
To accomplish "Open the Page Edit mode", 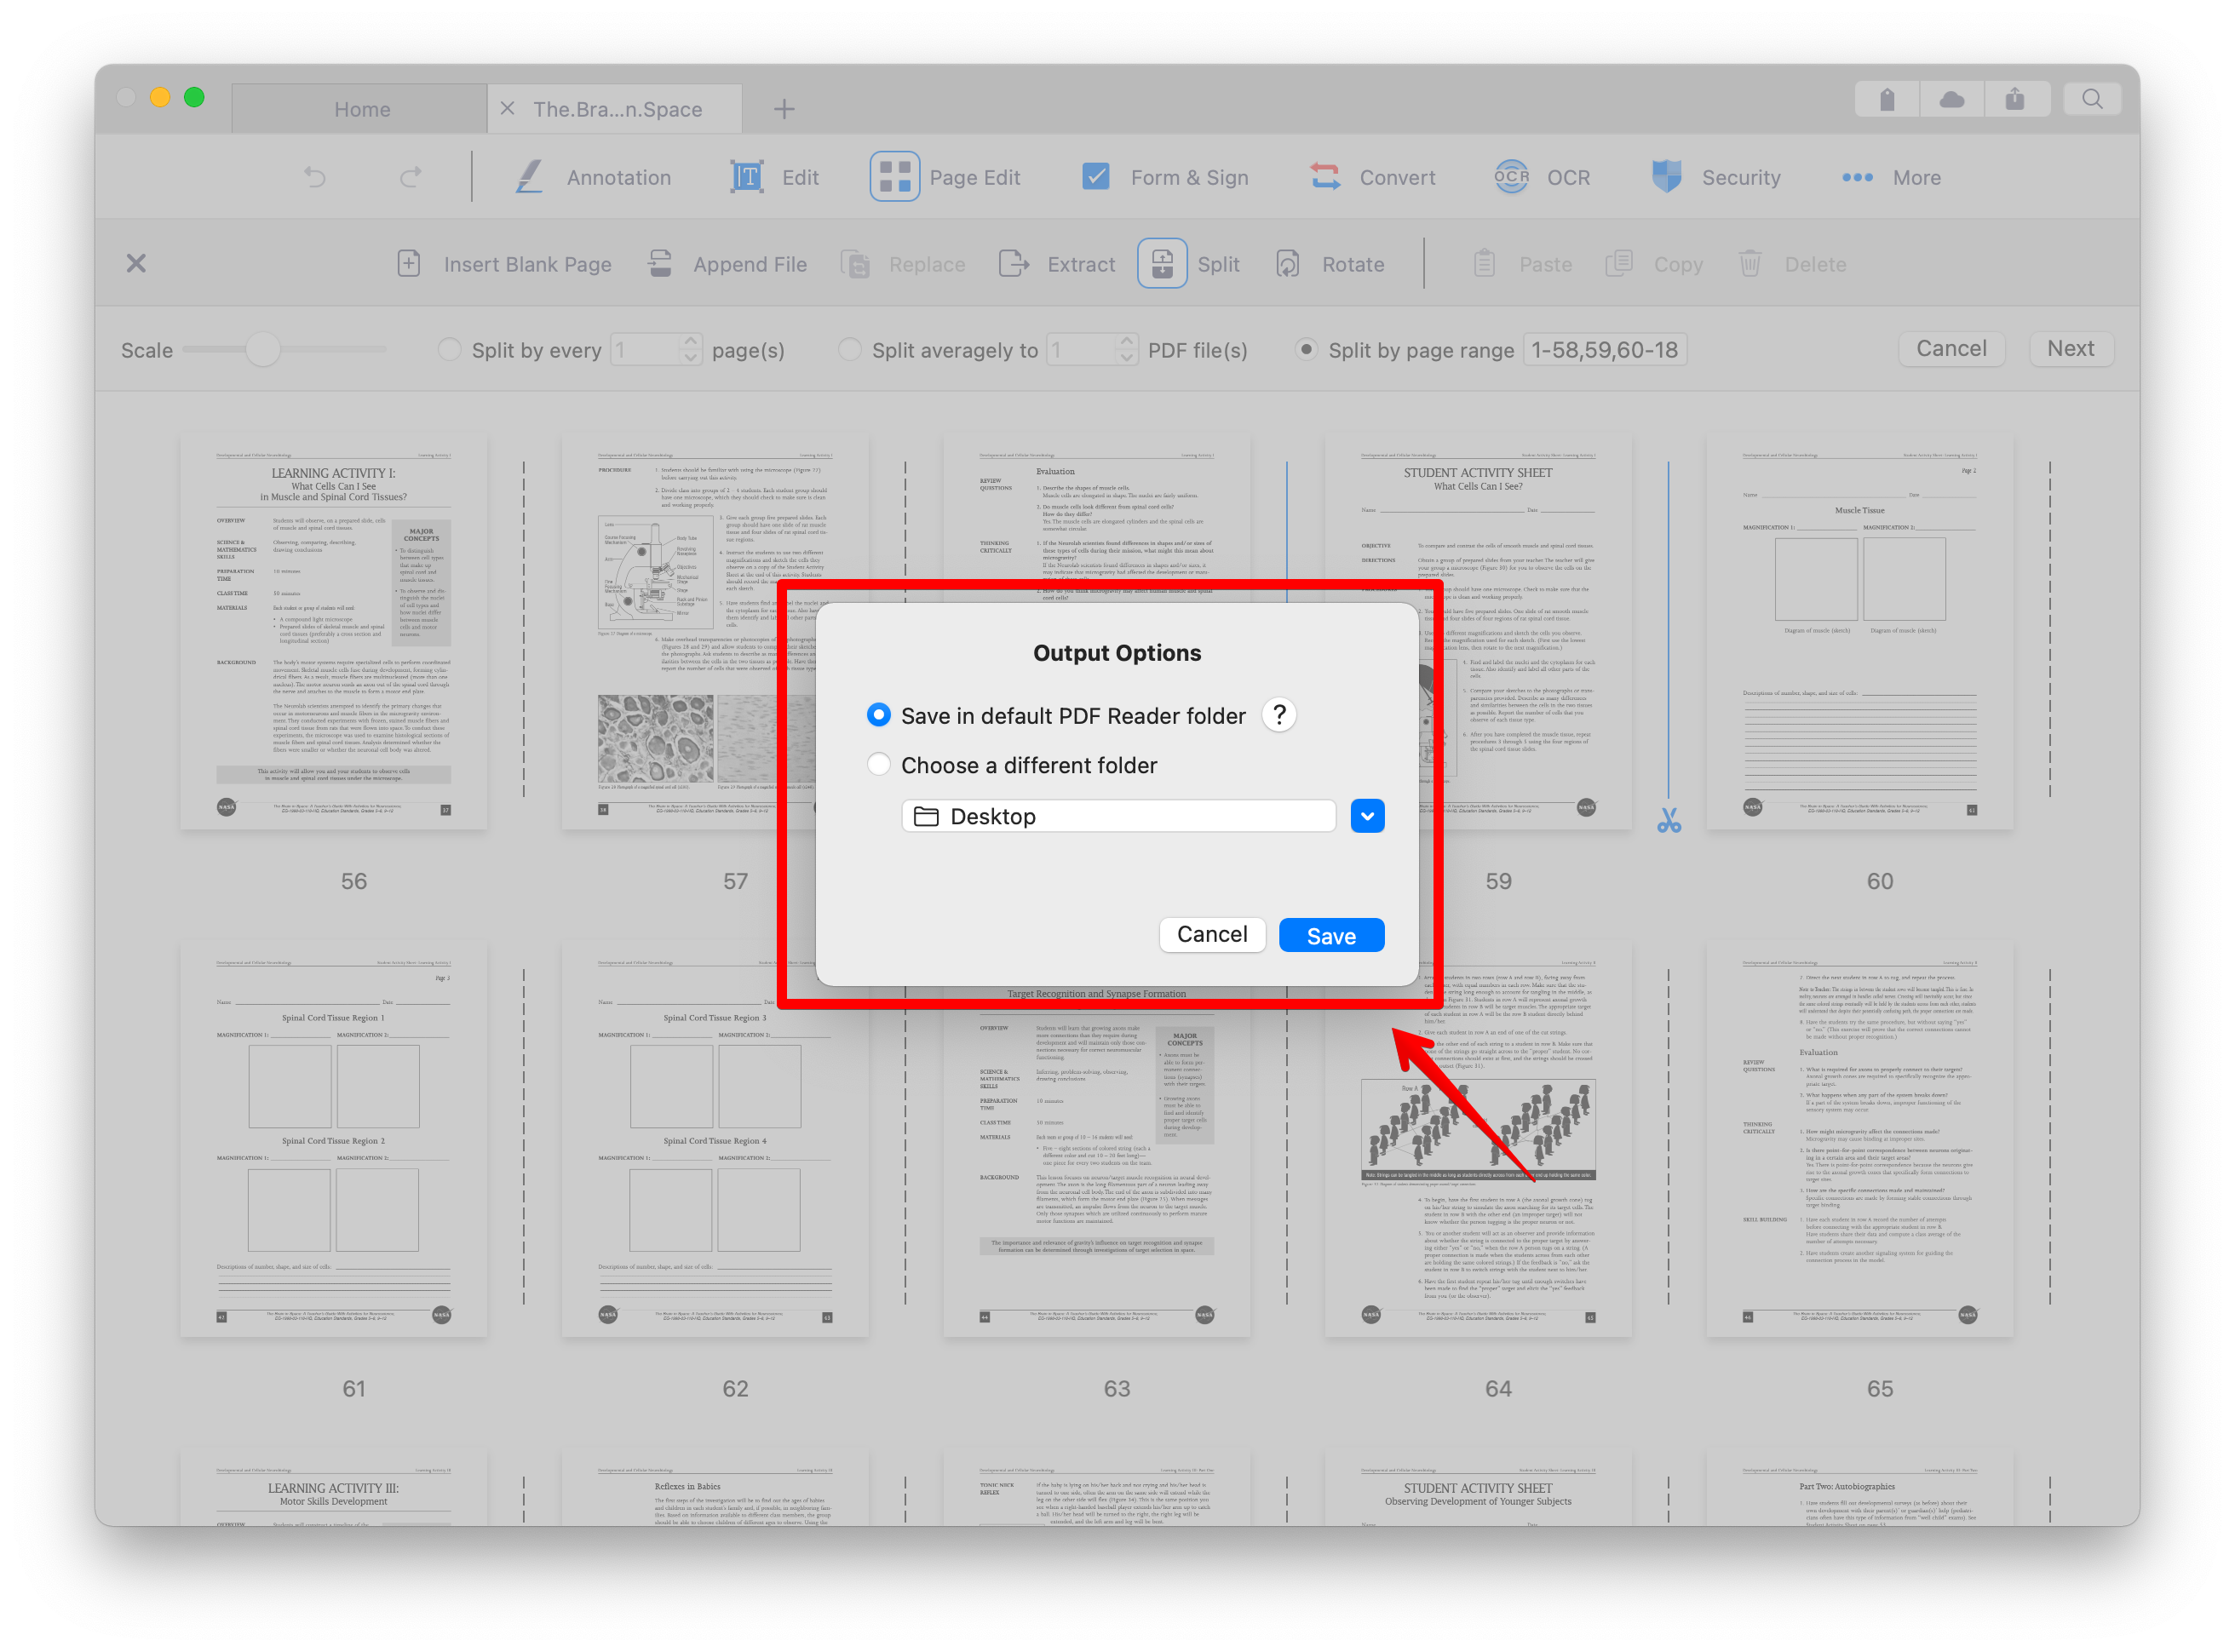I will click(946, 177).
